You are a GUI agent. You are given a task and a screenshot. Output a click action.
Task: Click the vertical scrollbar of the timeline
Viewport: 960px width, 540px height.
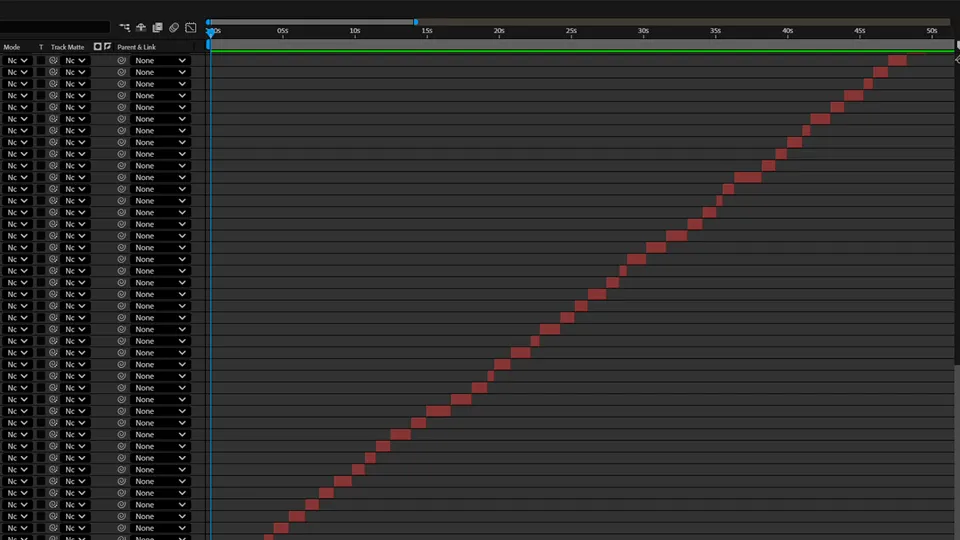[957, 452]
